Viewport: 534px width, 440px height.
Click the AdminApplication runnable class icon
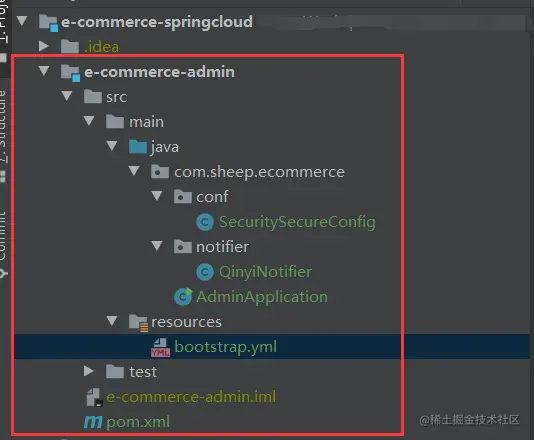pos(183,297)
